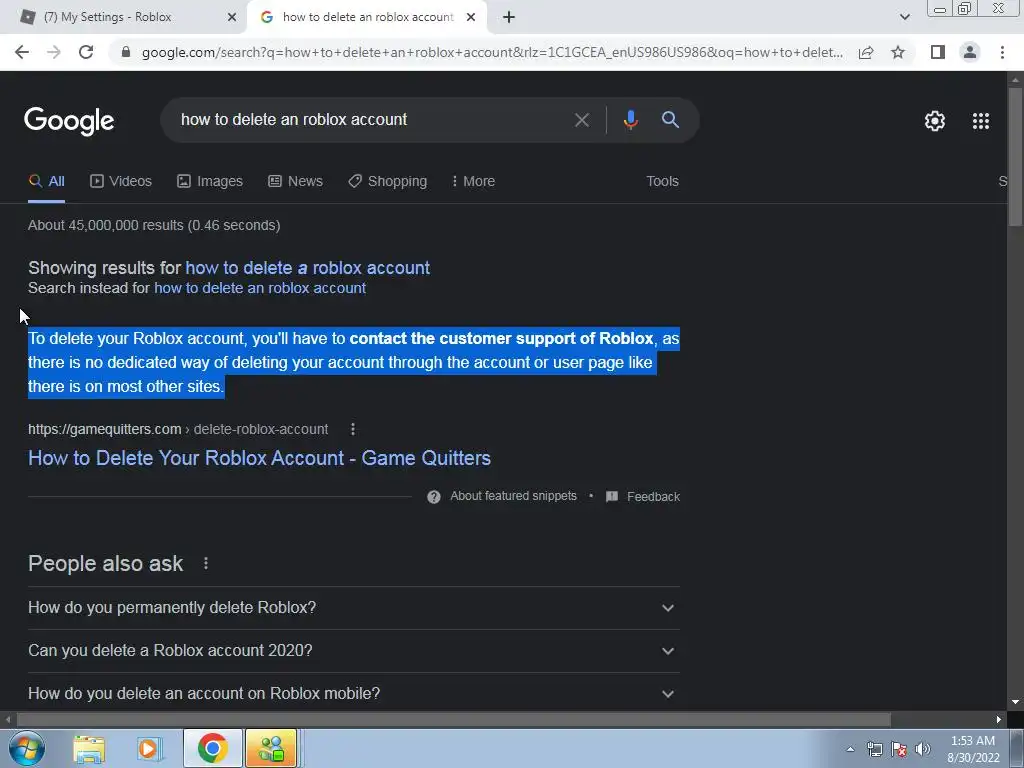
Task: Open the tab search dropdown arrow
Action: tap(904, 17)
